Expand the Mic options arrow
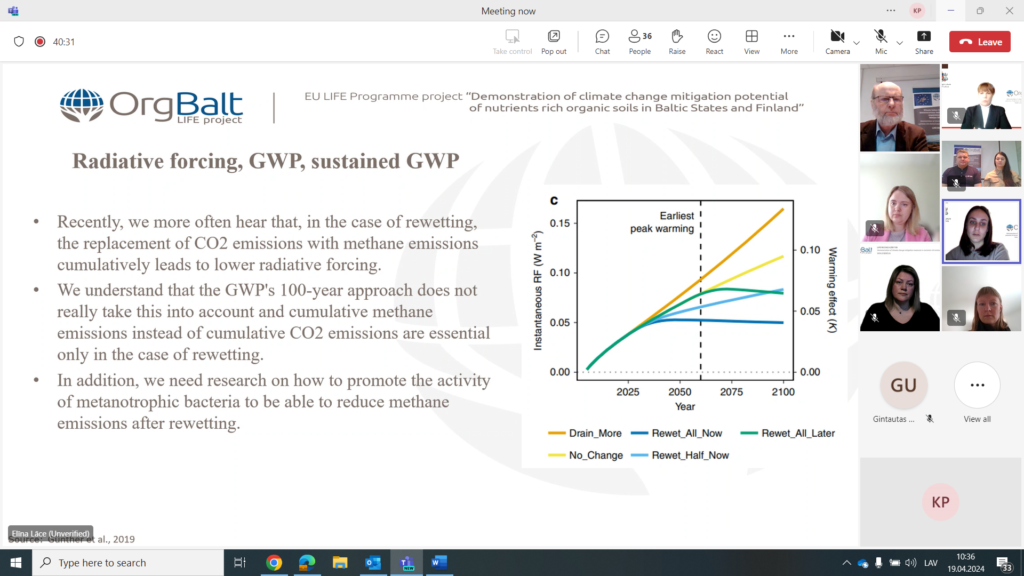 pos(899,43)
